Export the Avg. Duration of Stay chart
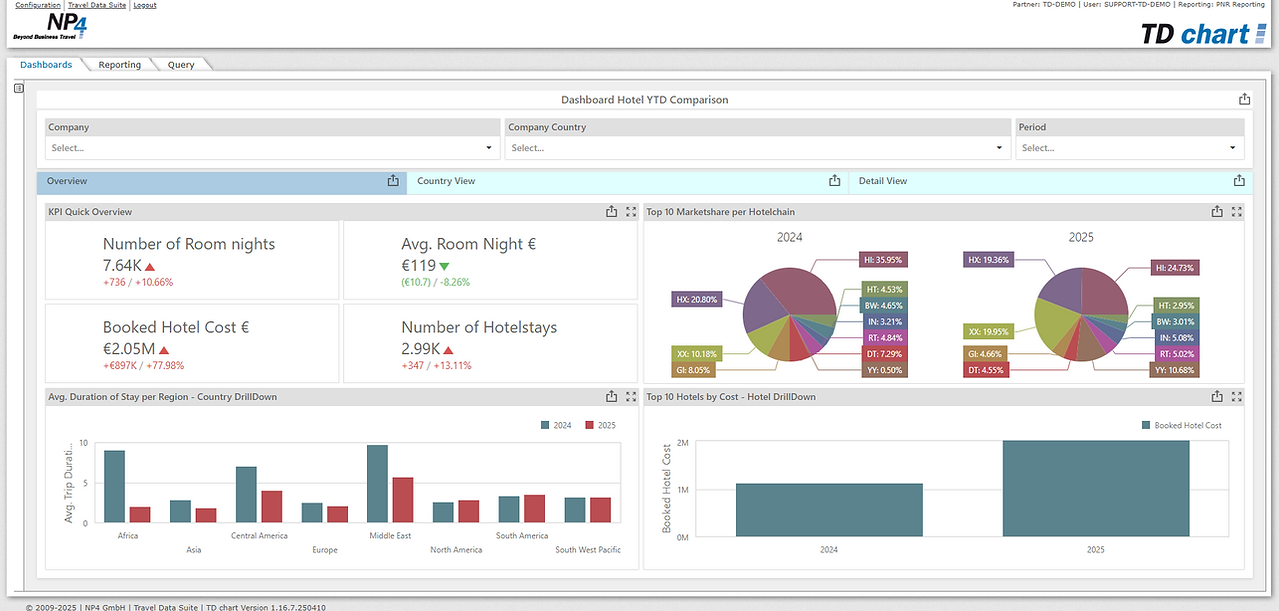This screenshot has height=611, width=1279. (x=611, y=397)
